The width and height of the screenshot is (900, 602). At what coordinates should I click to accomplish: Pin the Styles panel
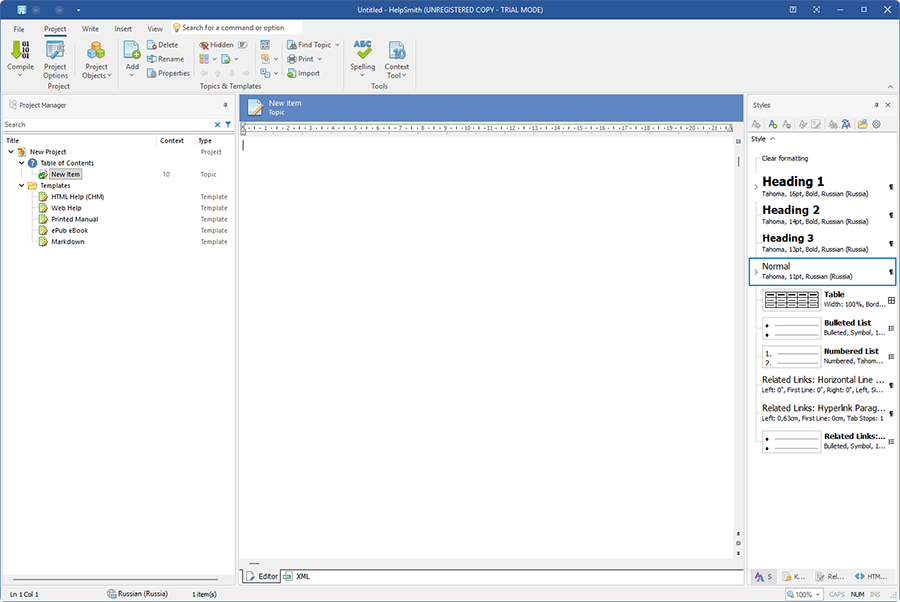(876, 105)
